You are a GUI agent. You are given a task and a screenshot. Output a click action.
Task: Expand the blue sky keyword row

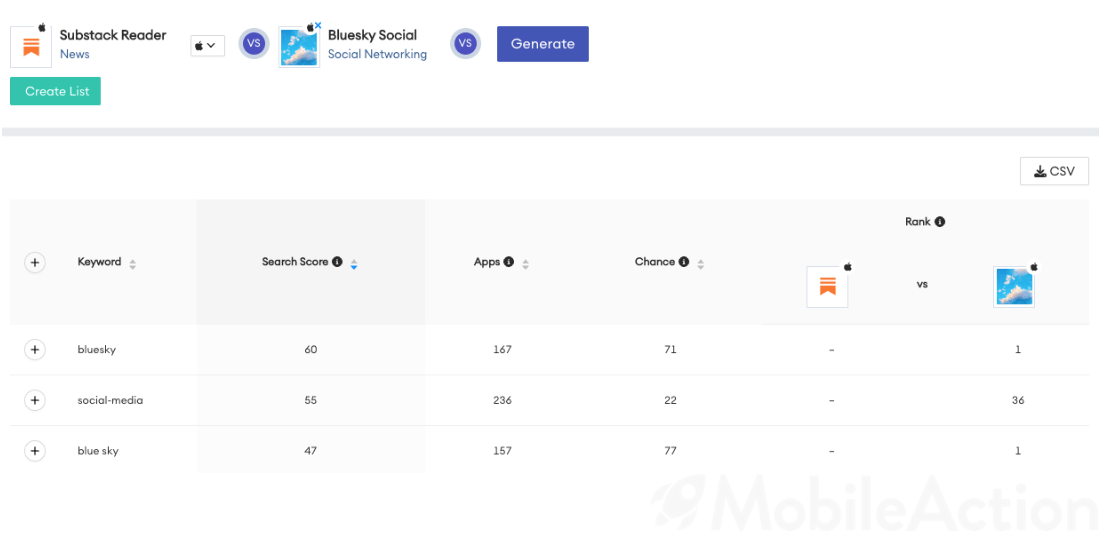[34, 451]
